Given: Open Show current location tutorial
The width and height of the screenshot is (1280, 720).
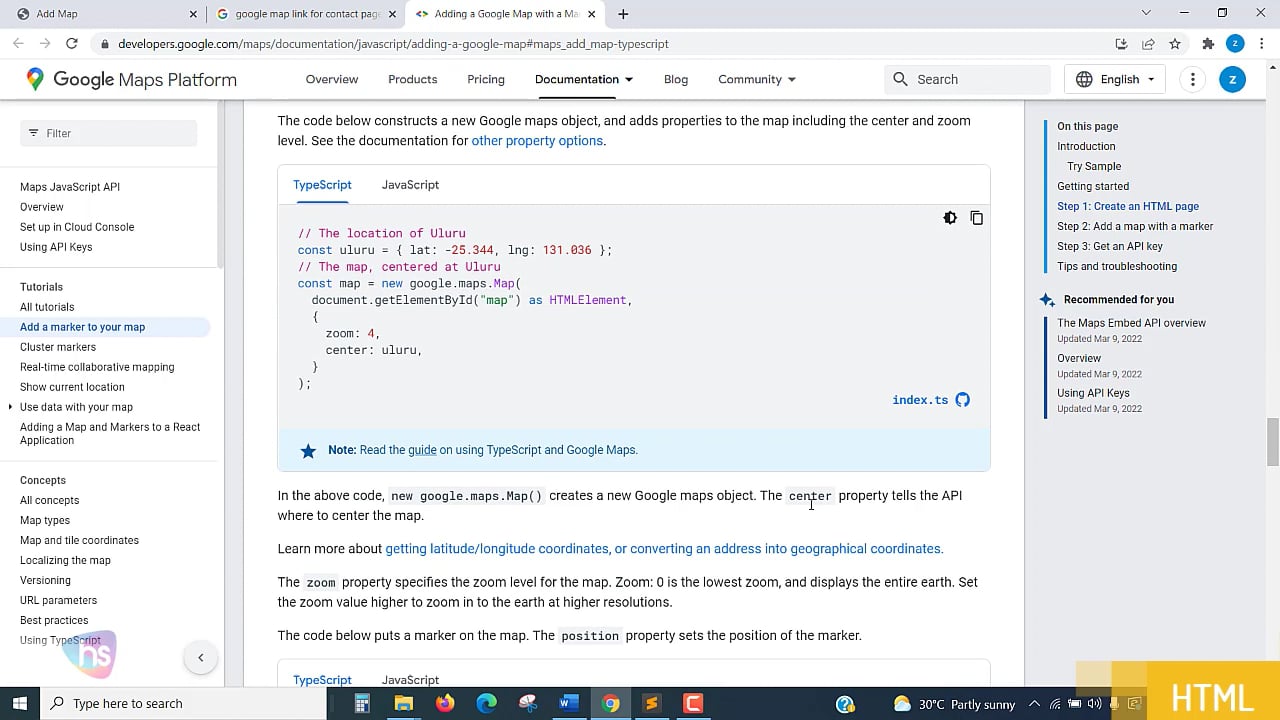Looking at the screenshot, I should click(72, 387).
